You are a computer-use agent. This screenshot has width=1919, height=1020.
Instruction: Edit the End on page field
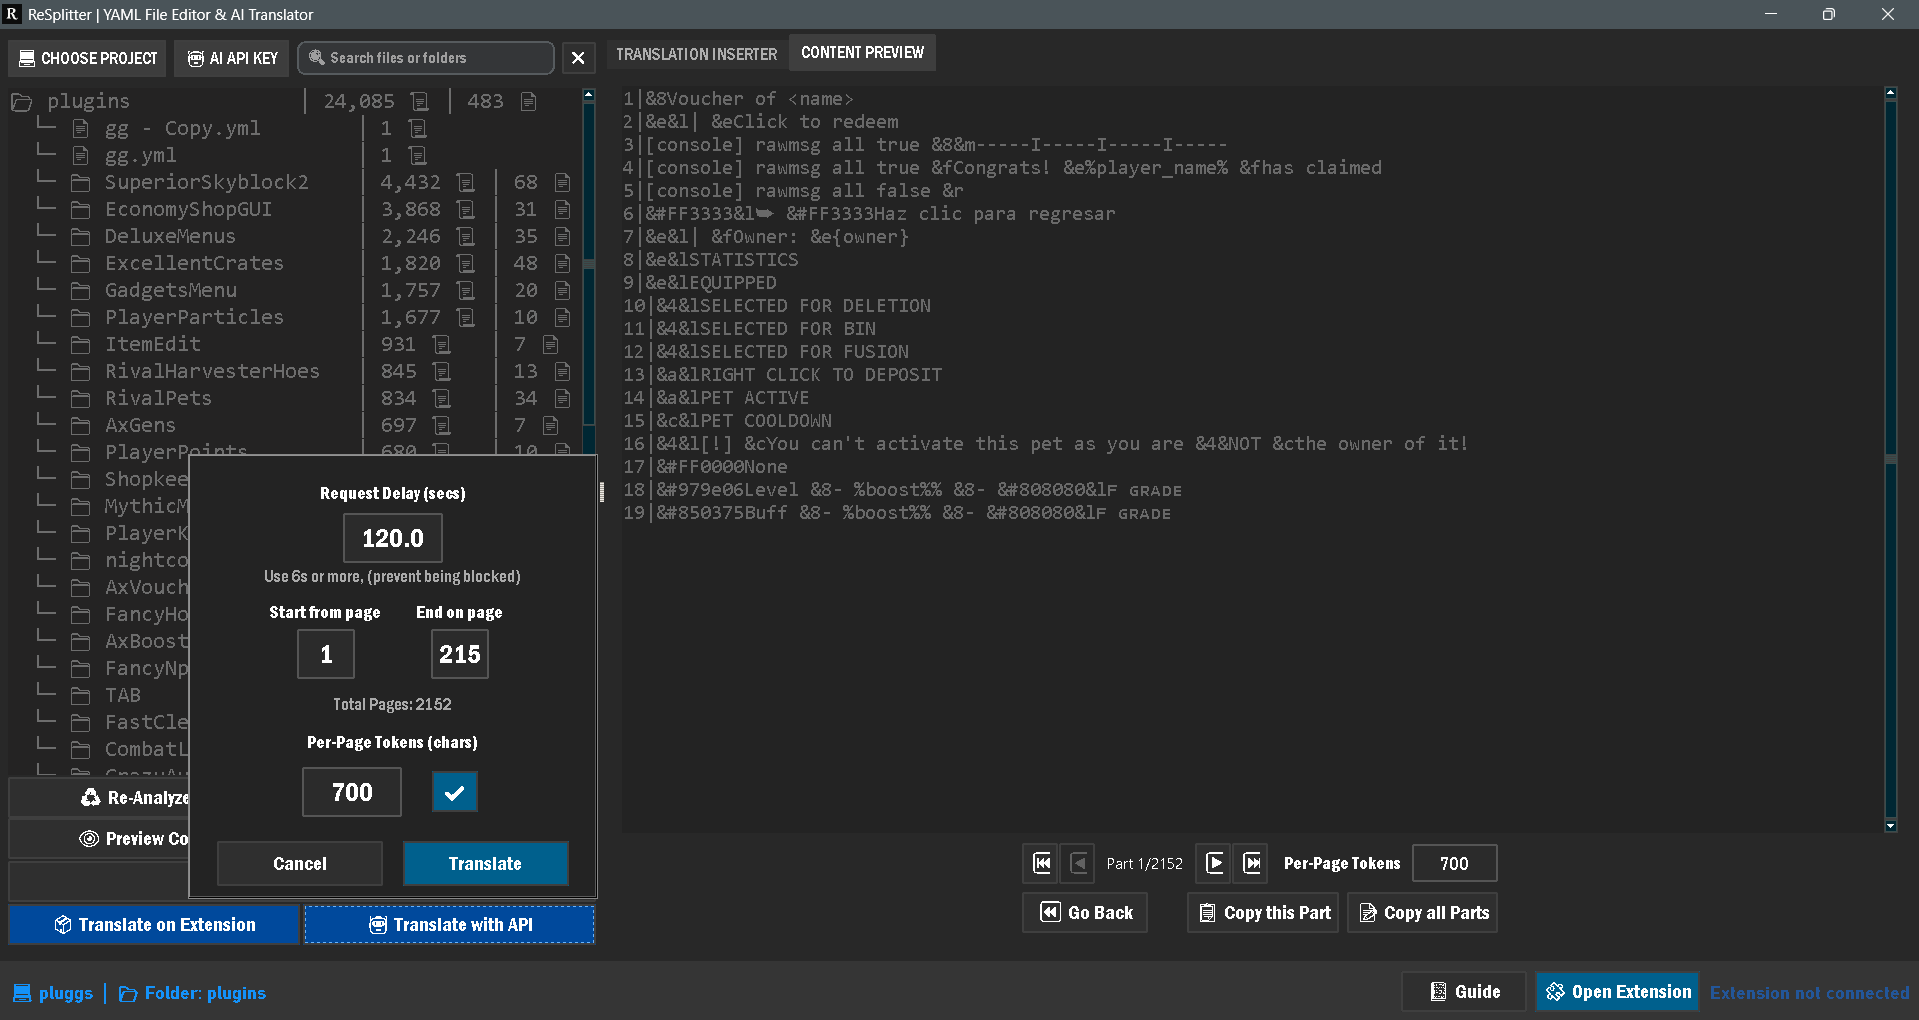(x=460, y=655)
